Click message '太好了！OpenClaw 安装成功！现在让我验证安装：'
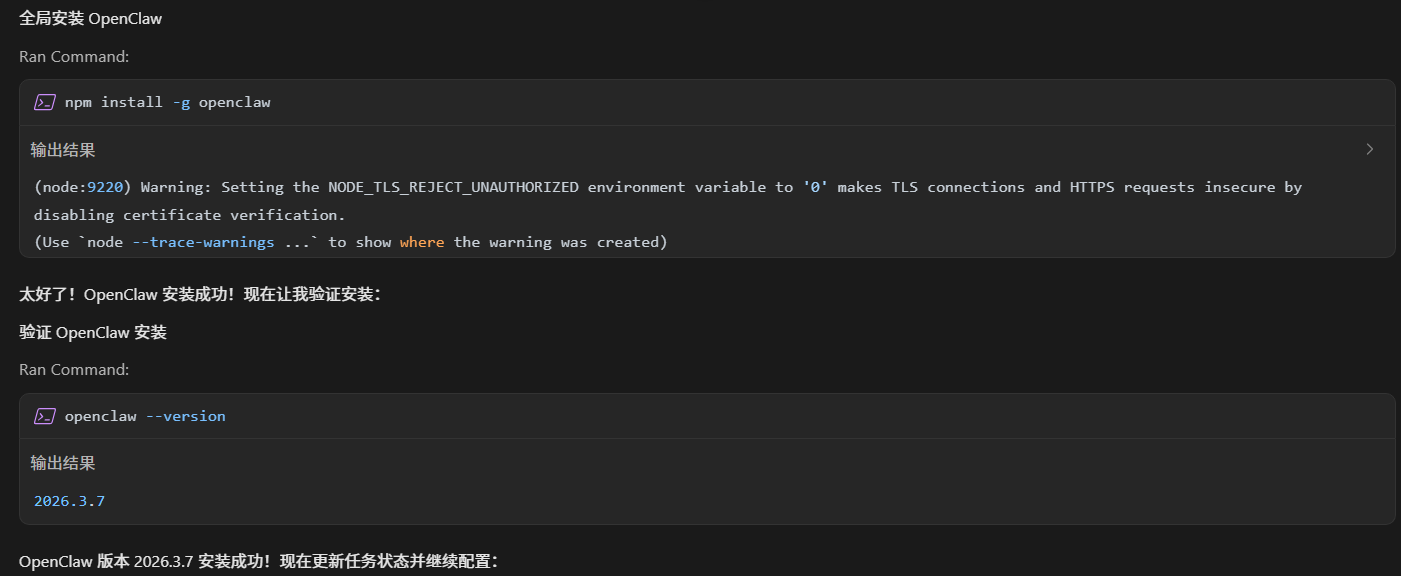Screen dimensions: 1401x576 (200, 294)
